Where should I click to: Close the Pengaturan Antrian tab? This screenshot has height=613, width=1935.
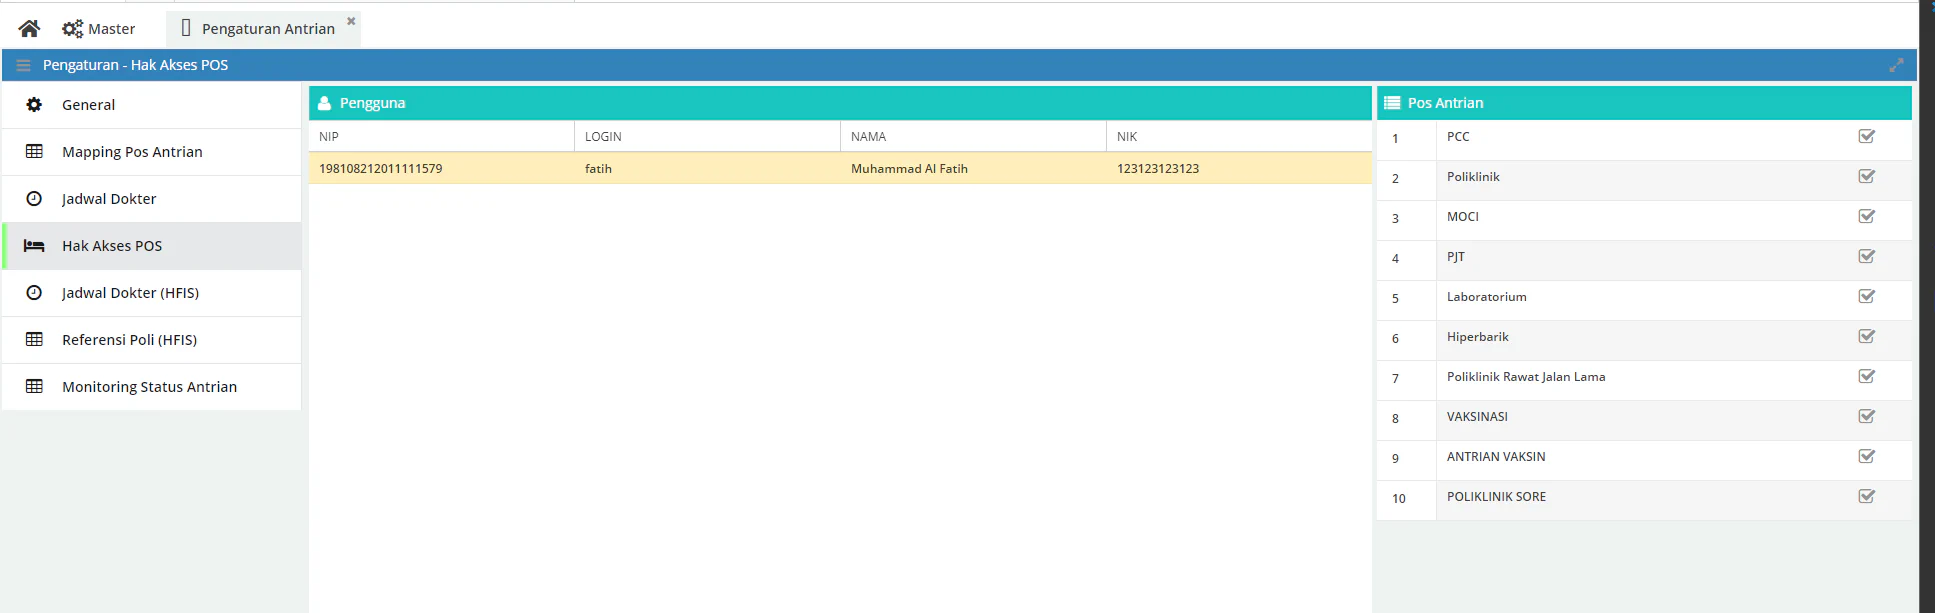pos(351,21)
